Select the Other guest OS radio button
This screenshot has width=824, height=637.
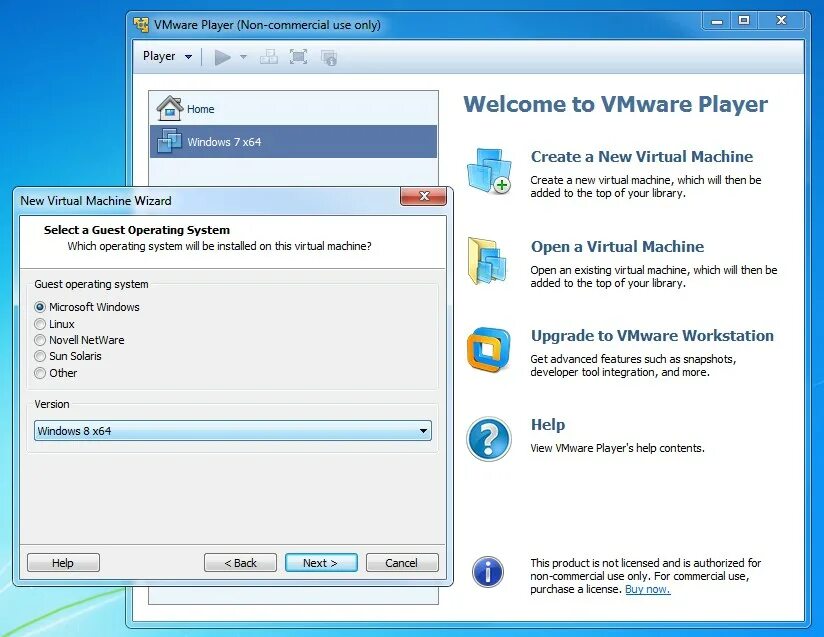(40, 373)
